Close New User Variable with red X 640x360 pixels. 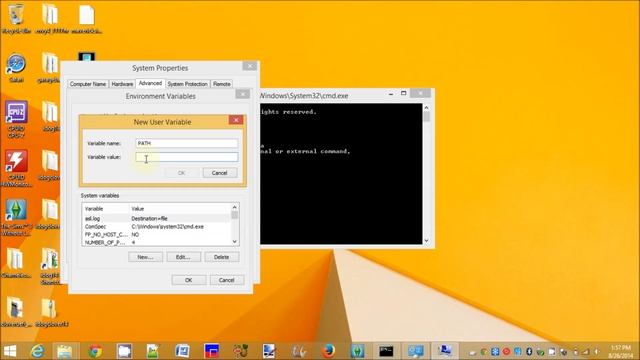tap(236, 120)
